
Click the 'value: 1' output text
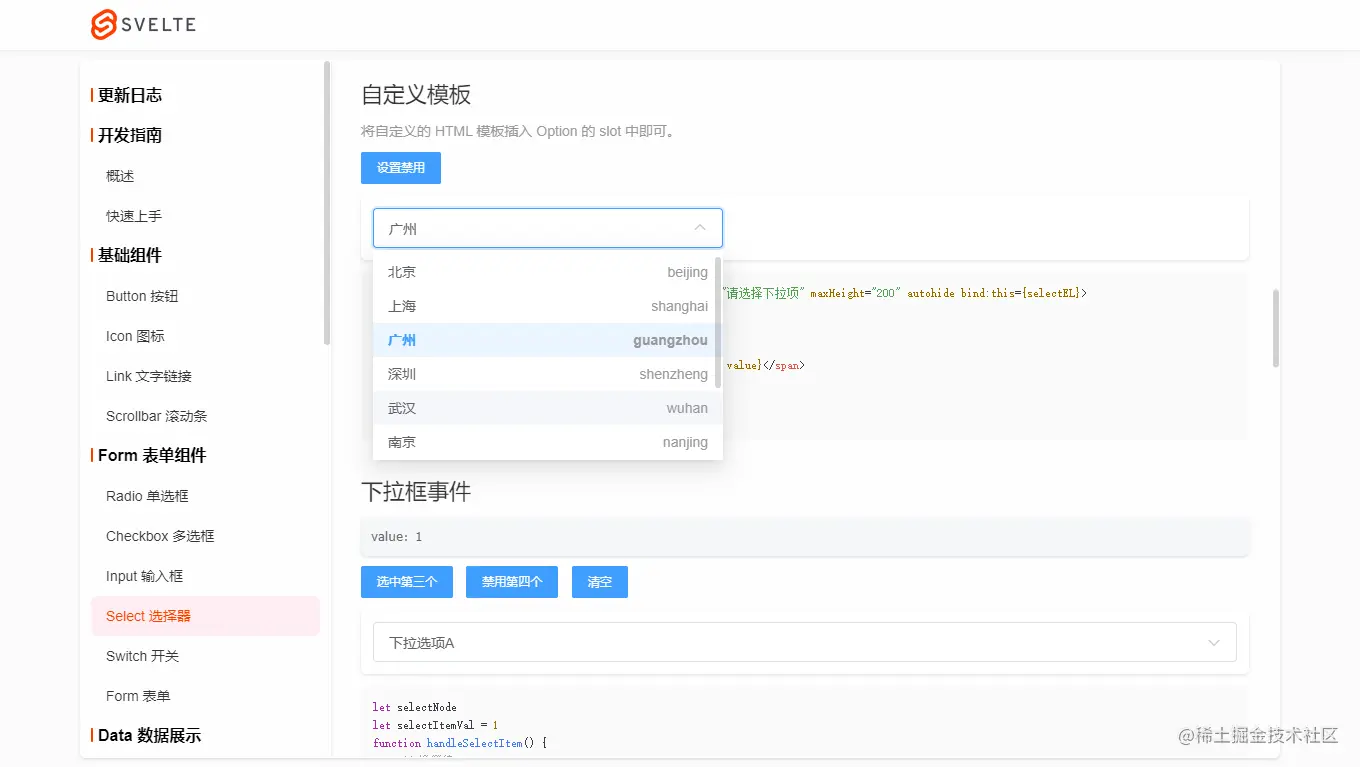click(397, 537)
